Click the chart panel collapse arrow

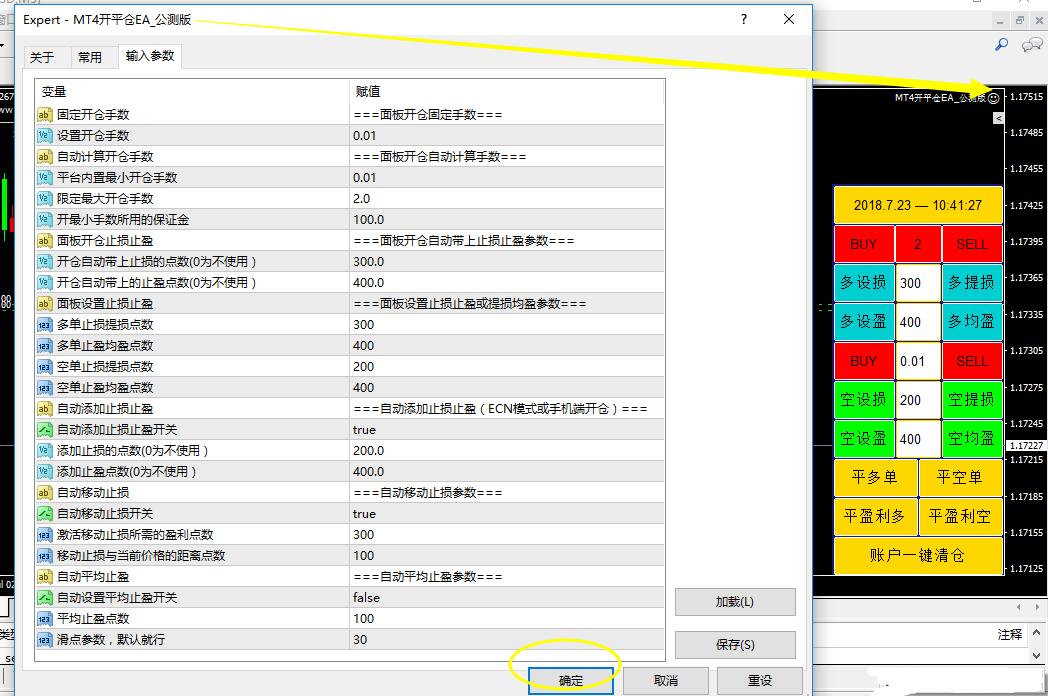[999, 118]
